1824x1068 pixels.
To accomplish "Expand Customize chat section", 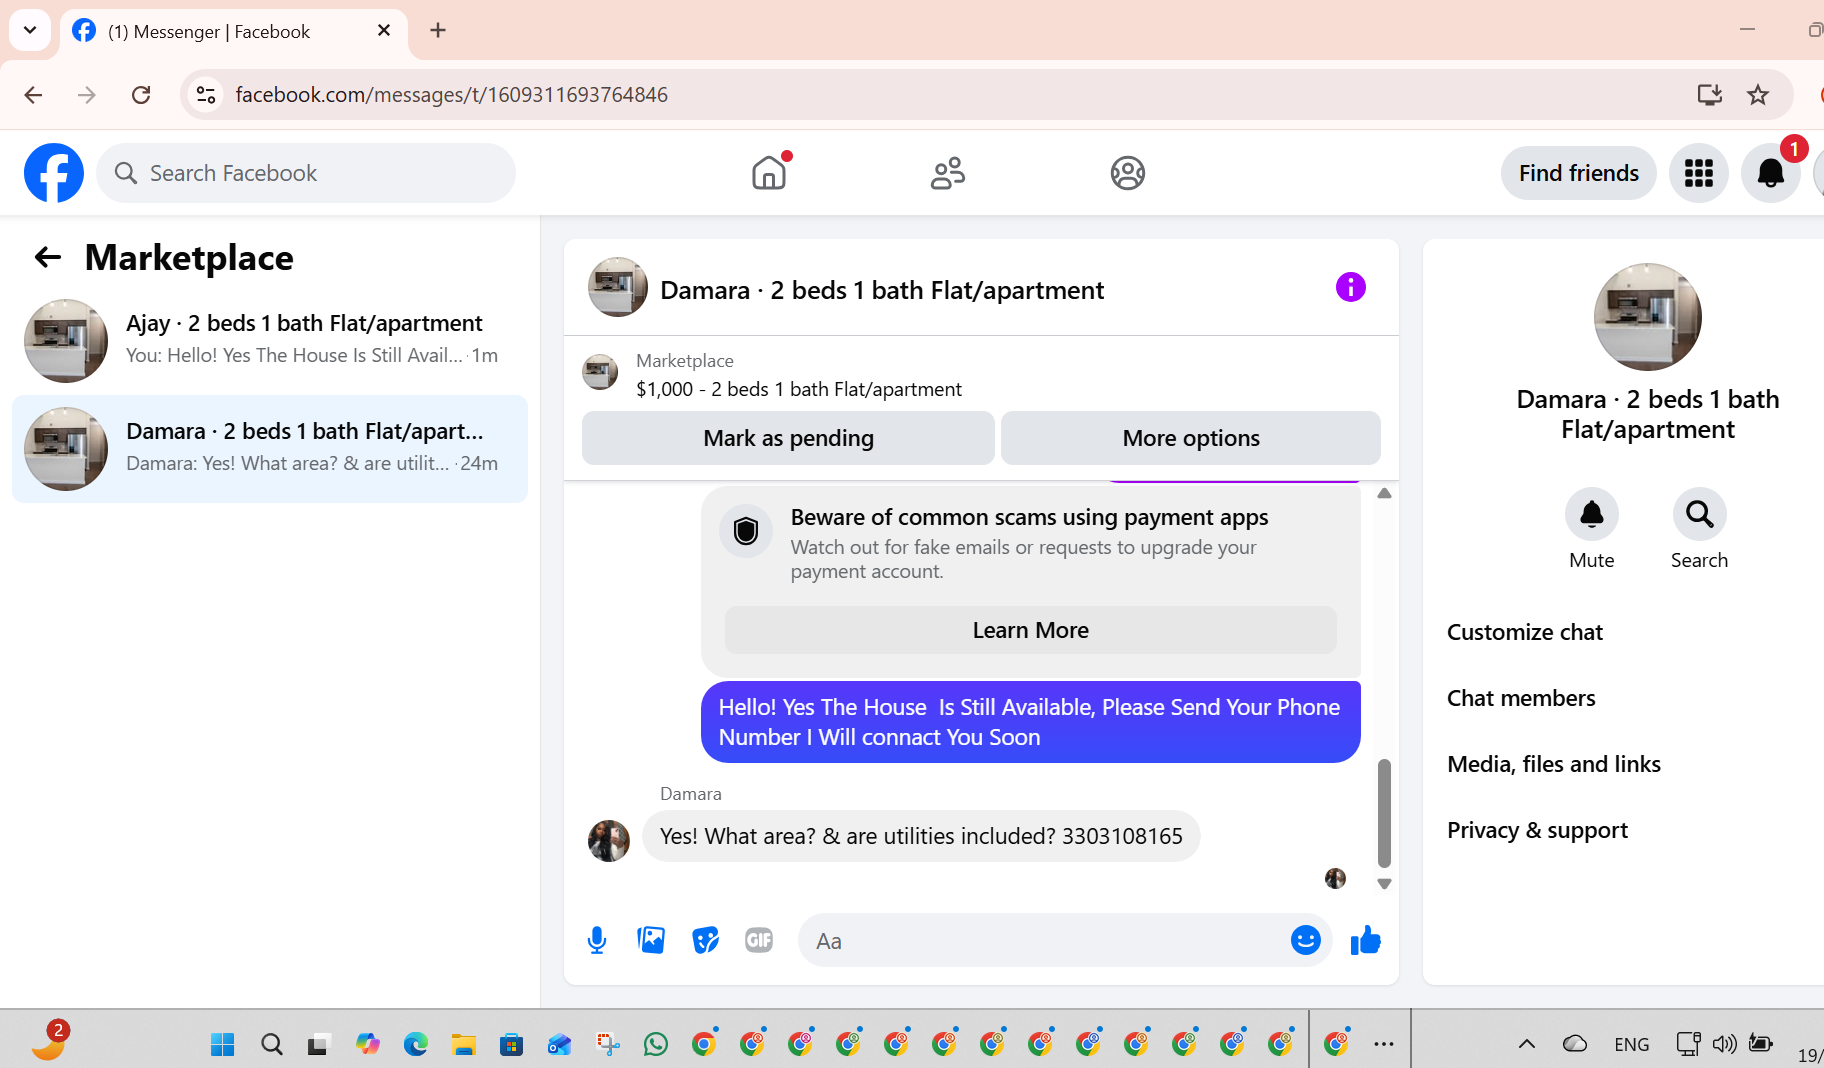I will click(1524, 632).
